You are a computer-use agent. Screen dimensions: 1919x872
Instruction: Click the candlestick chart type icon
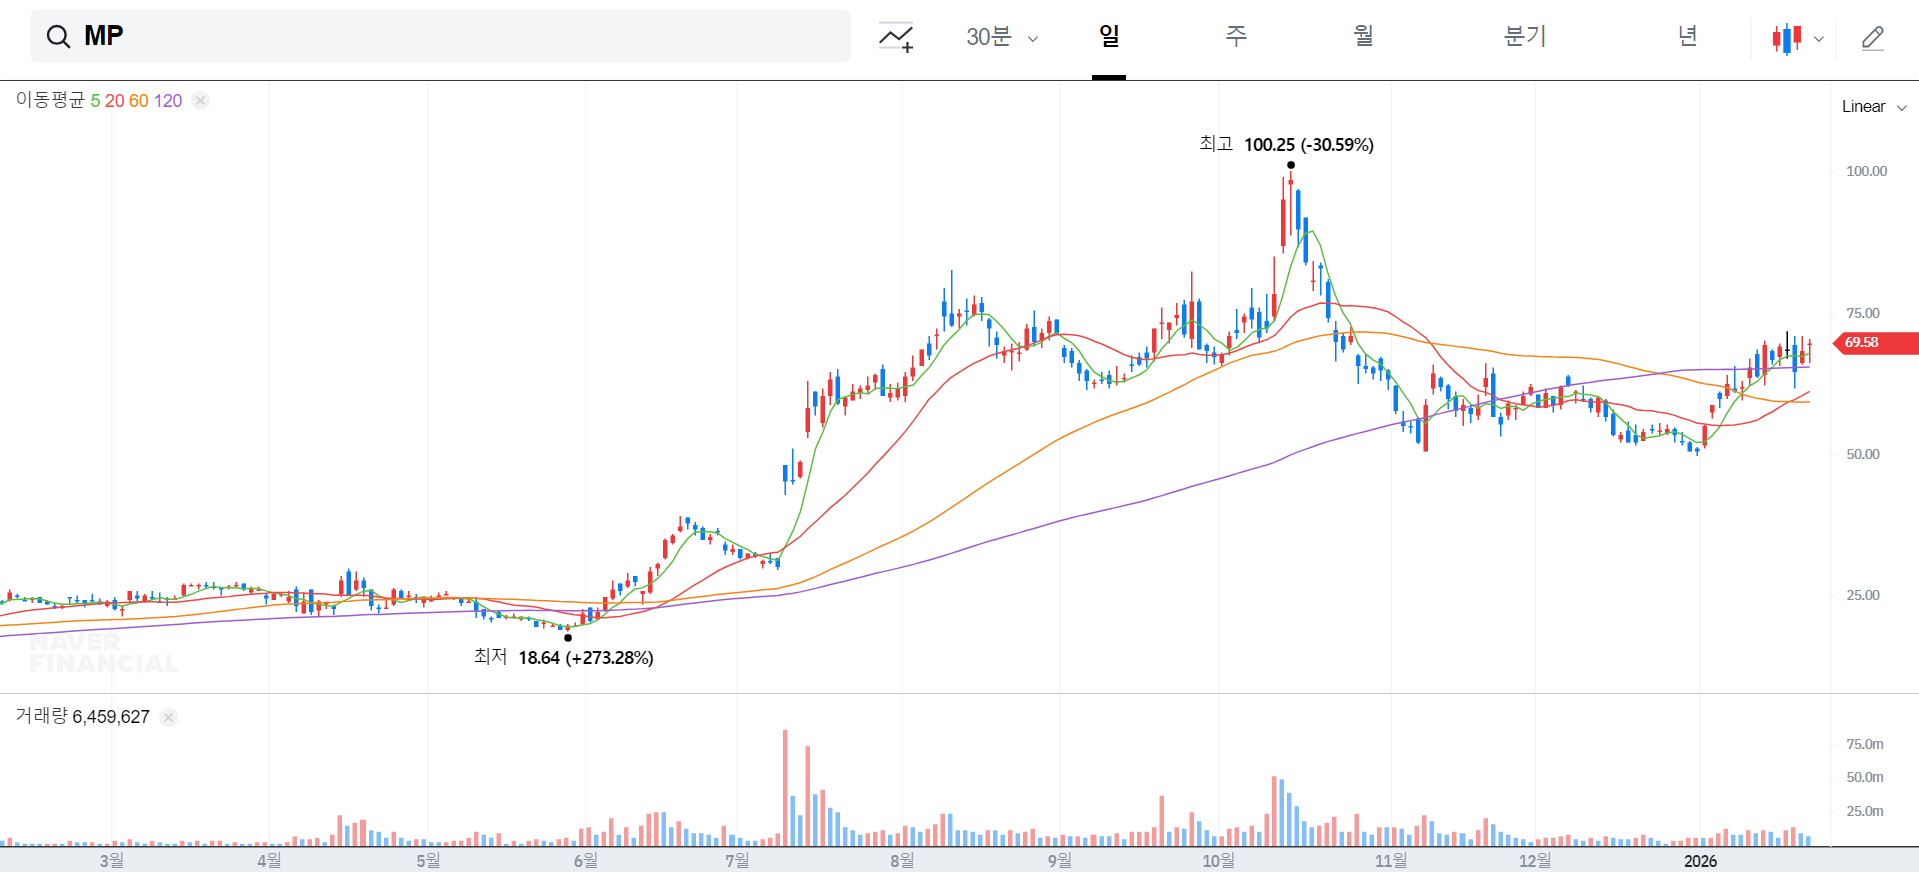click(1787, 39)
